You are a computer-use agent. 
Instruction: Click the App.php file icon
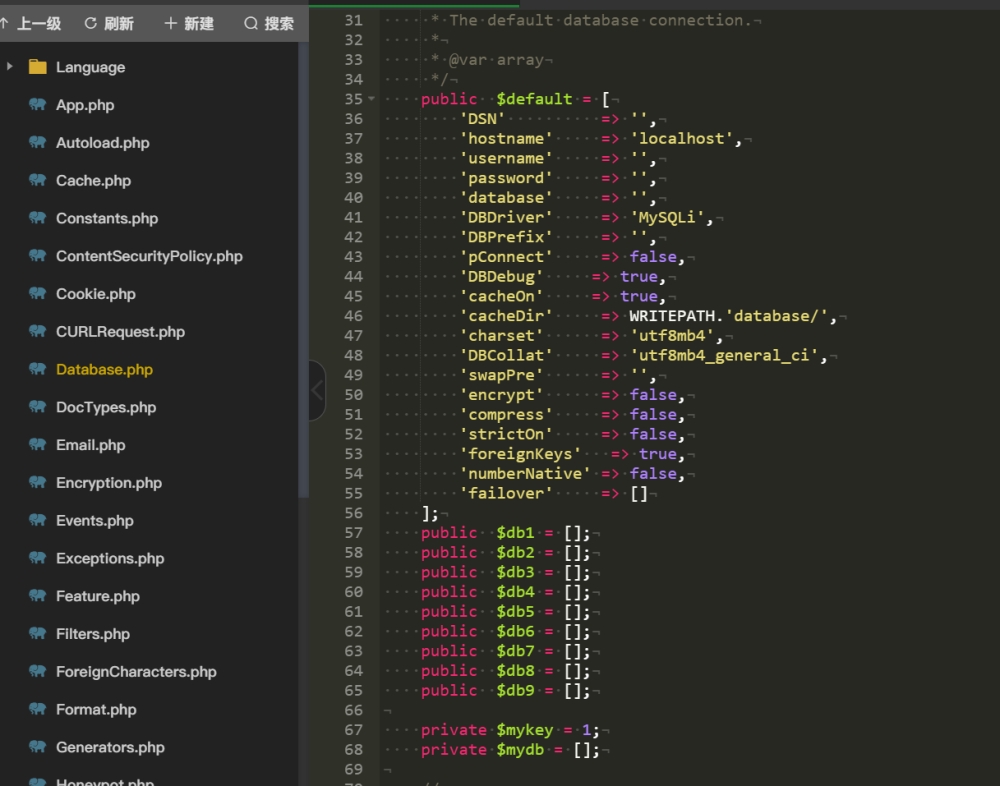pyautogui.click(x=38, y=105)
